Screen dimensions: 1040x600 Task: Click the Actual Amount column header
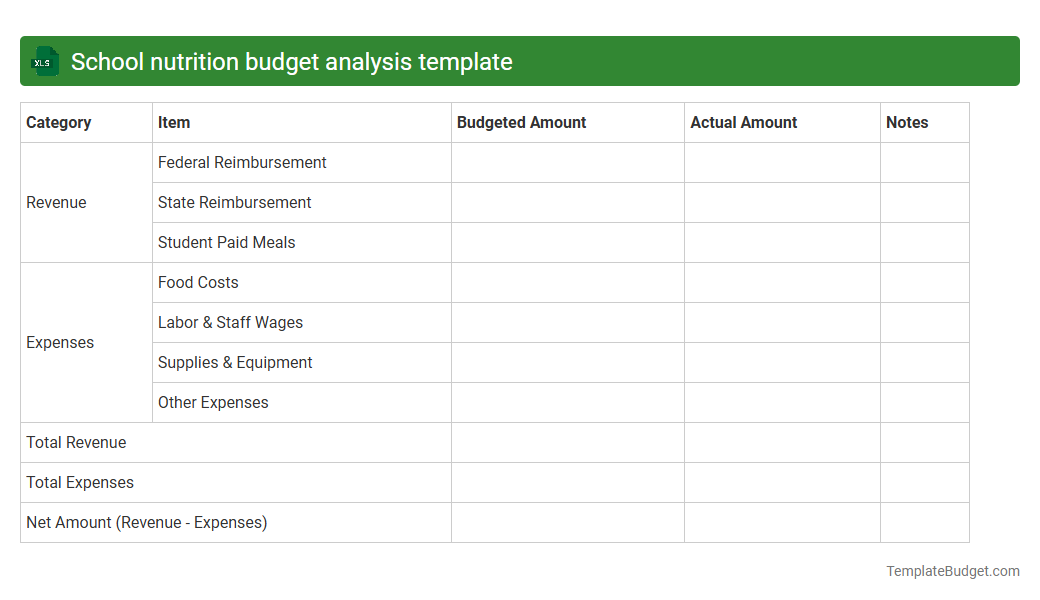[x=743, y=122]
